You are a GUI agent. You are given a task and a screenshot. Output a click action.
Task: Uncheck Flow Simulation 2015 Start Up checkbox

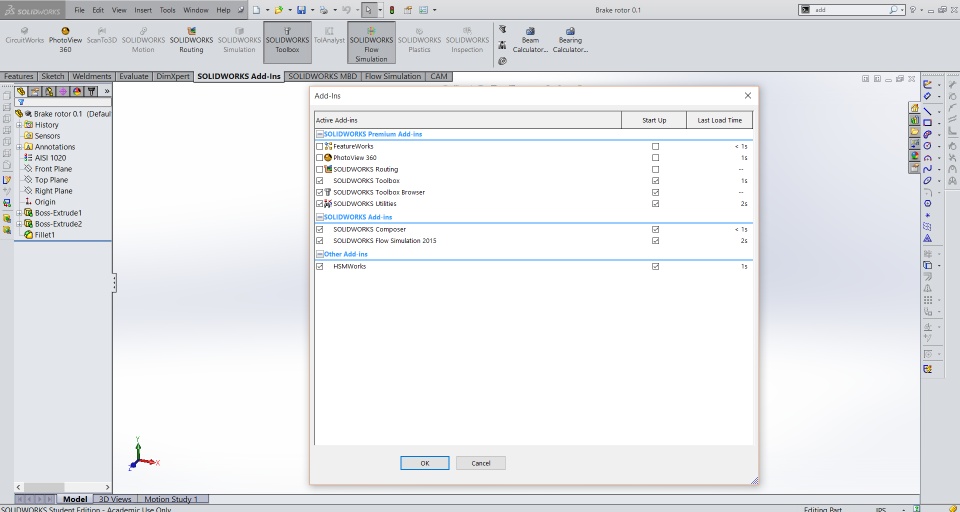pyautogui.click(x=656, y=241)
